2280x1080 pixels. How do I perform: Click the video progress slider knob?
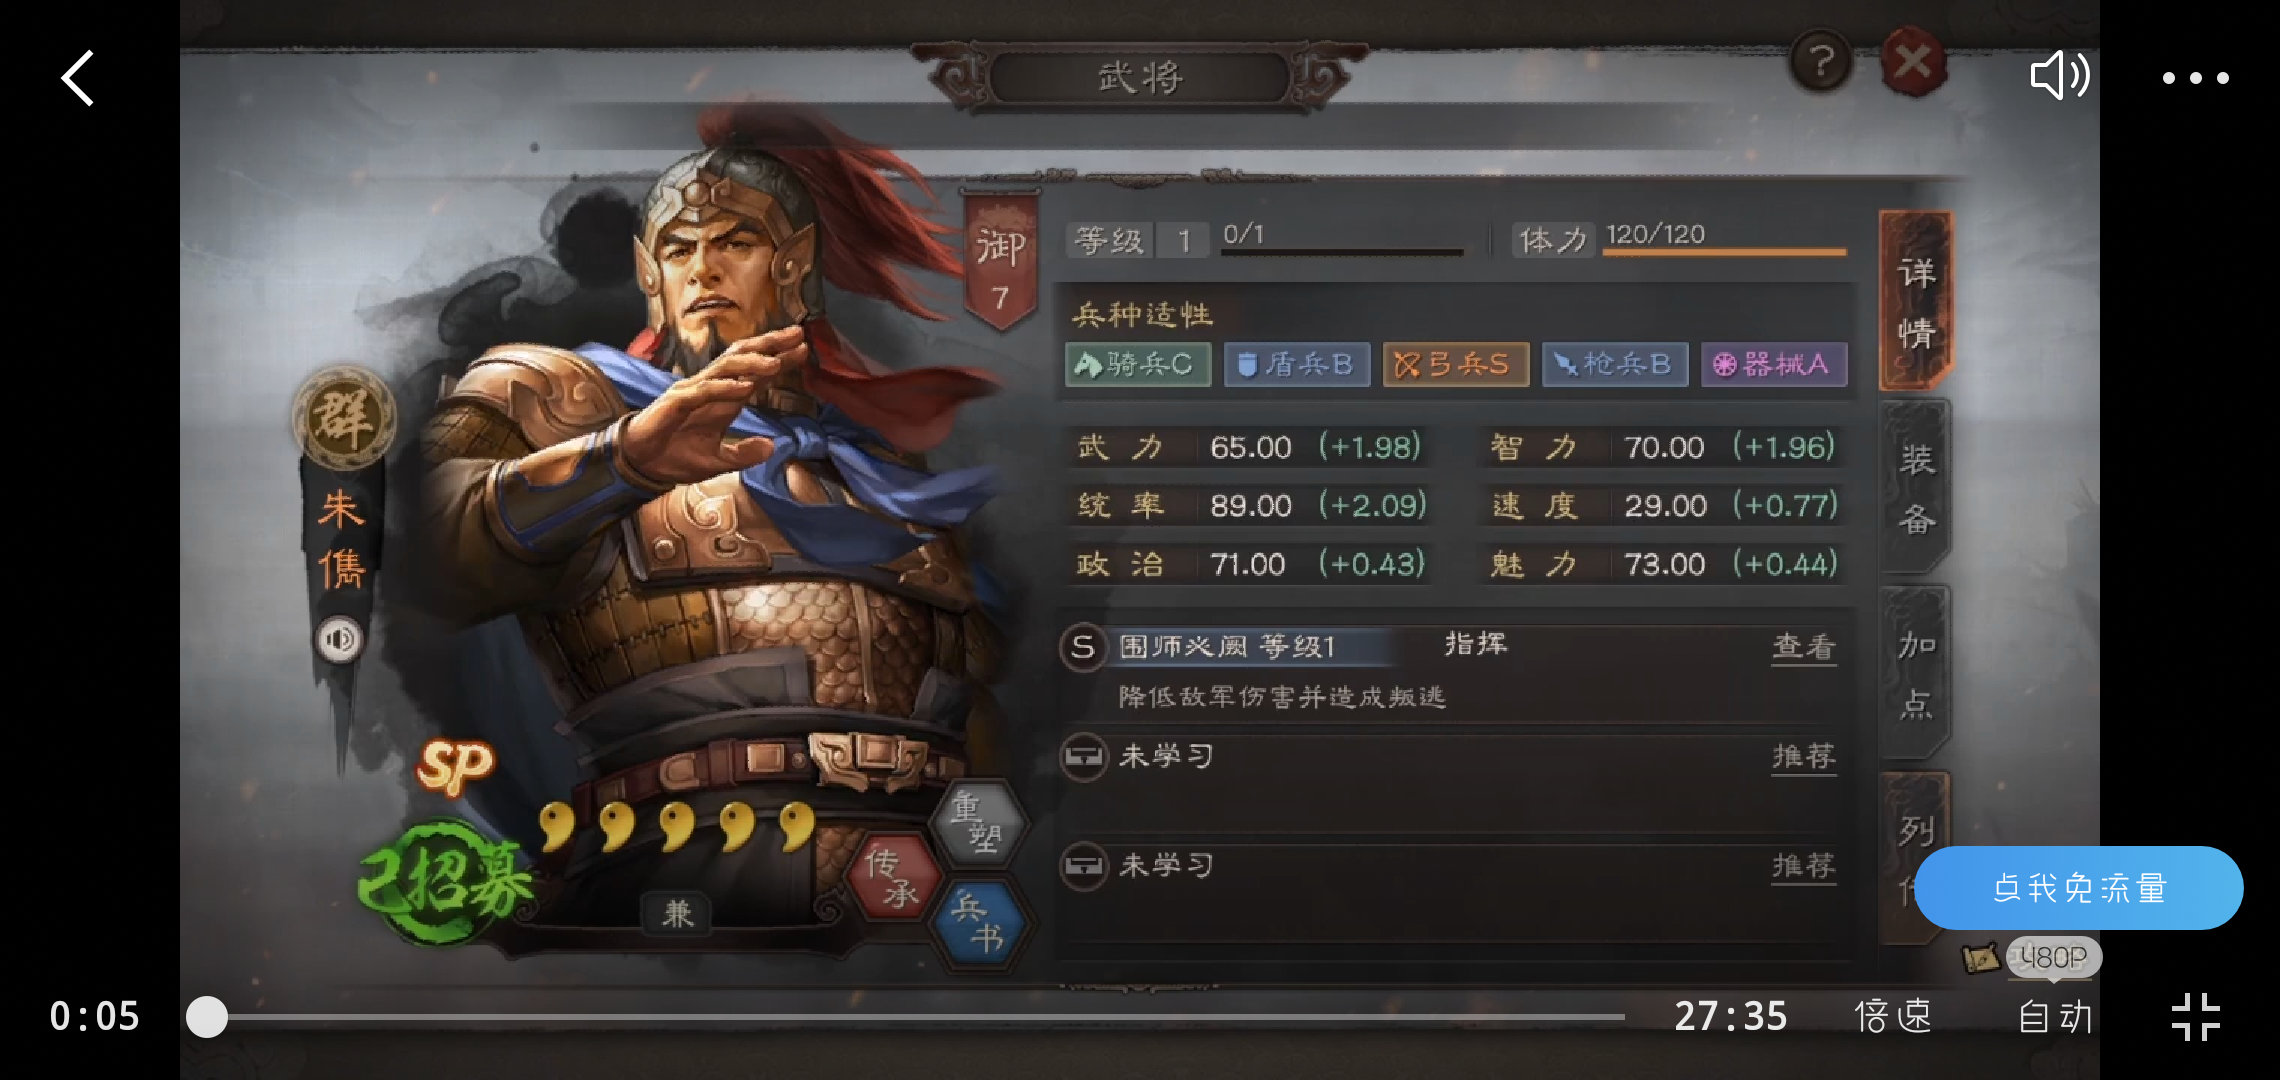point(207,1017)
